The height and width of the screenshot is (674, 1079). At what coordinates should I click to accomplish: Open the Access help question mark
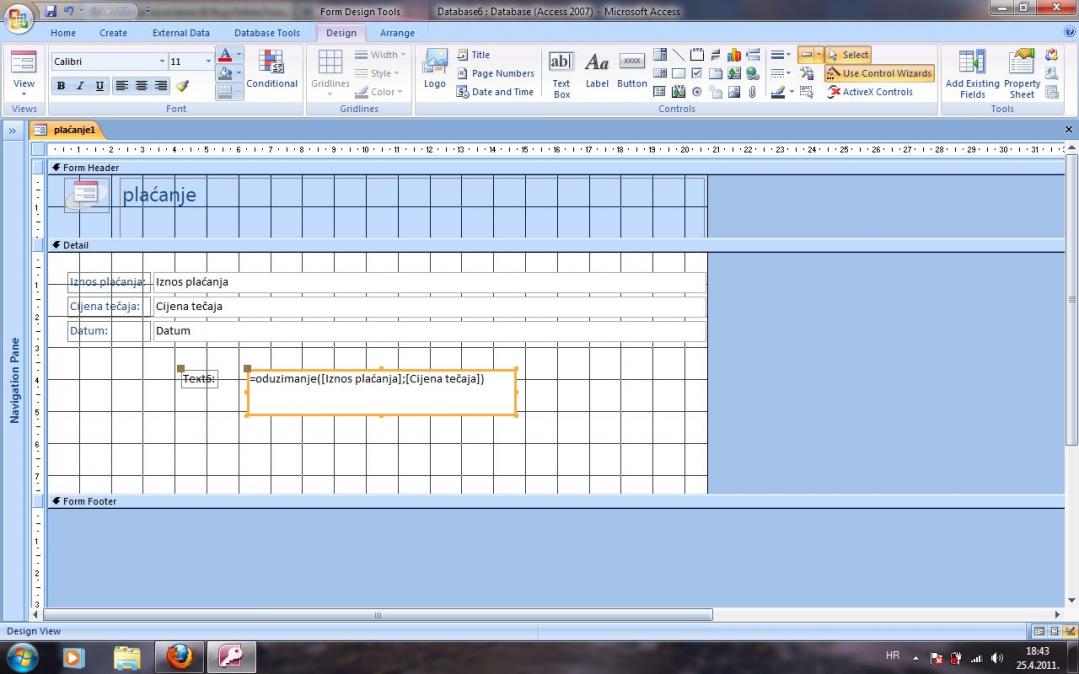click(1069, 32)
